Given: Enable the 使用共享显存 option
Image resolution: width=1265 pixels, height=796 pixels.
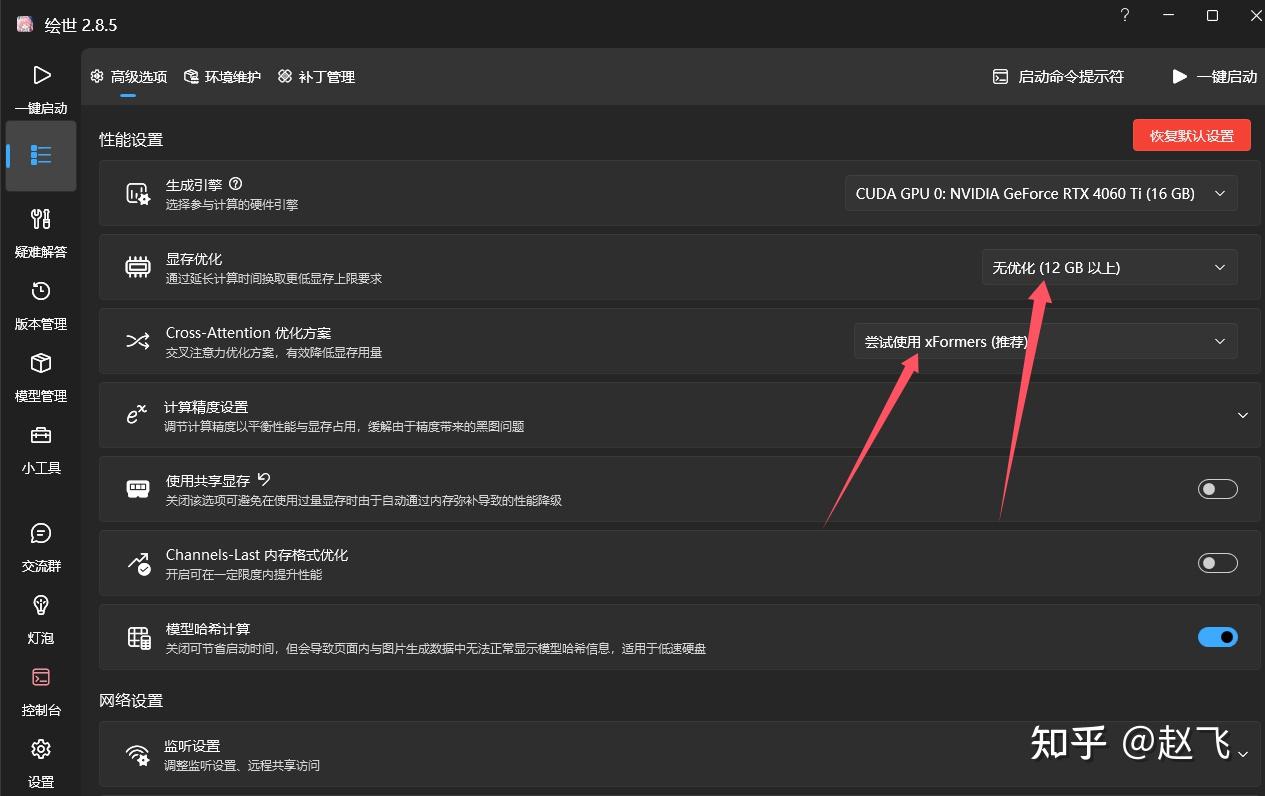Looking at the screenshot, I should 1217,489.
